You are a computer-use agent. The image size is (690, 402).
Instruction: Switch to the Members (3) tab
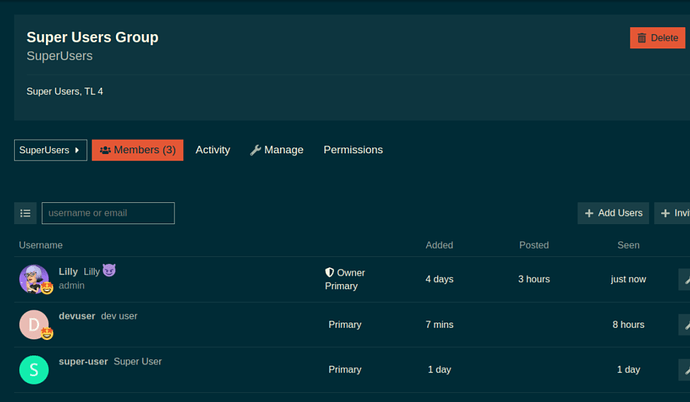pyautogui.click(x=138, y=150)
